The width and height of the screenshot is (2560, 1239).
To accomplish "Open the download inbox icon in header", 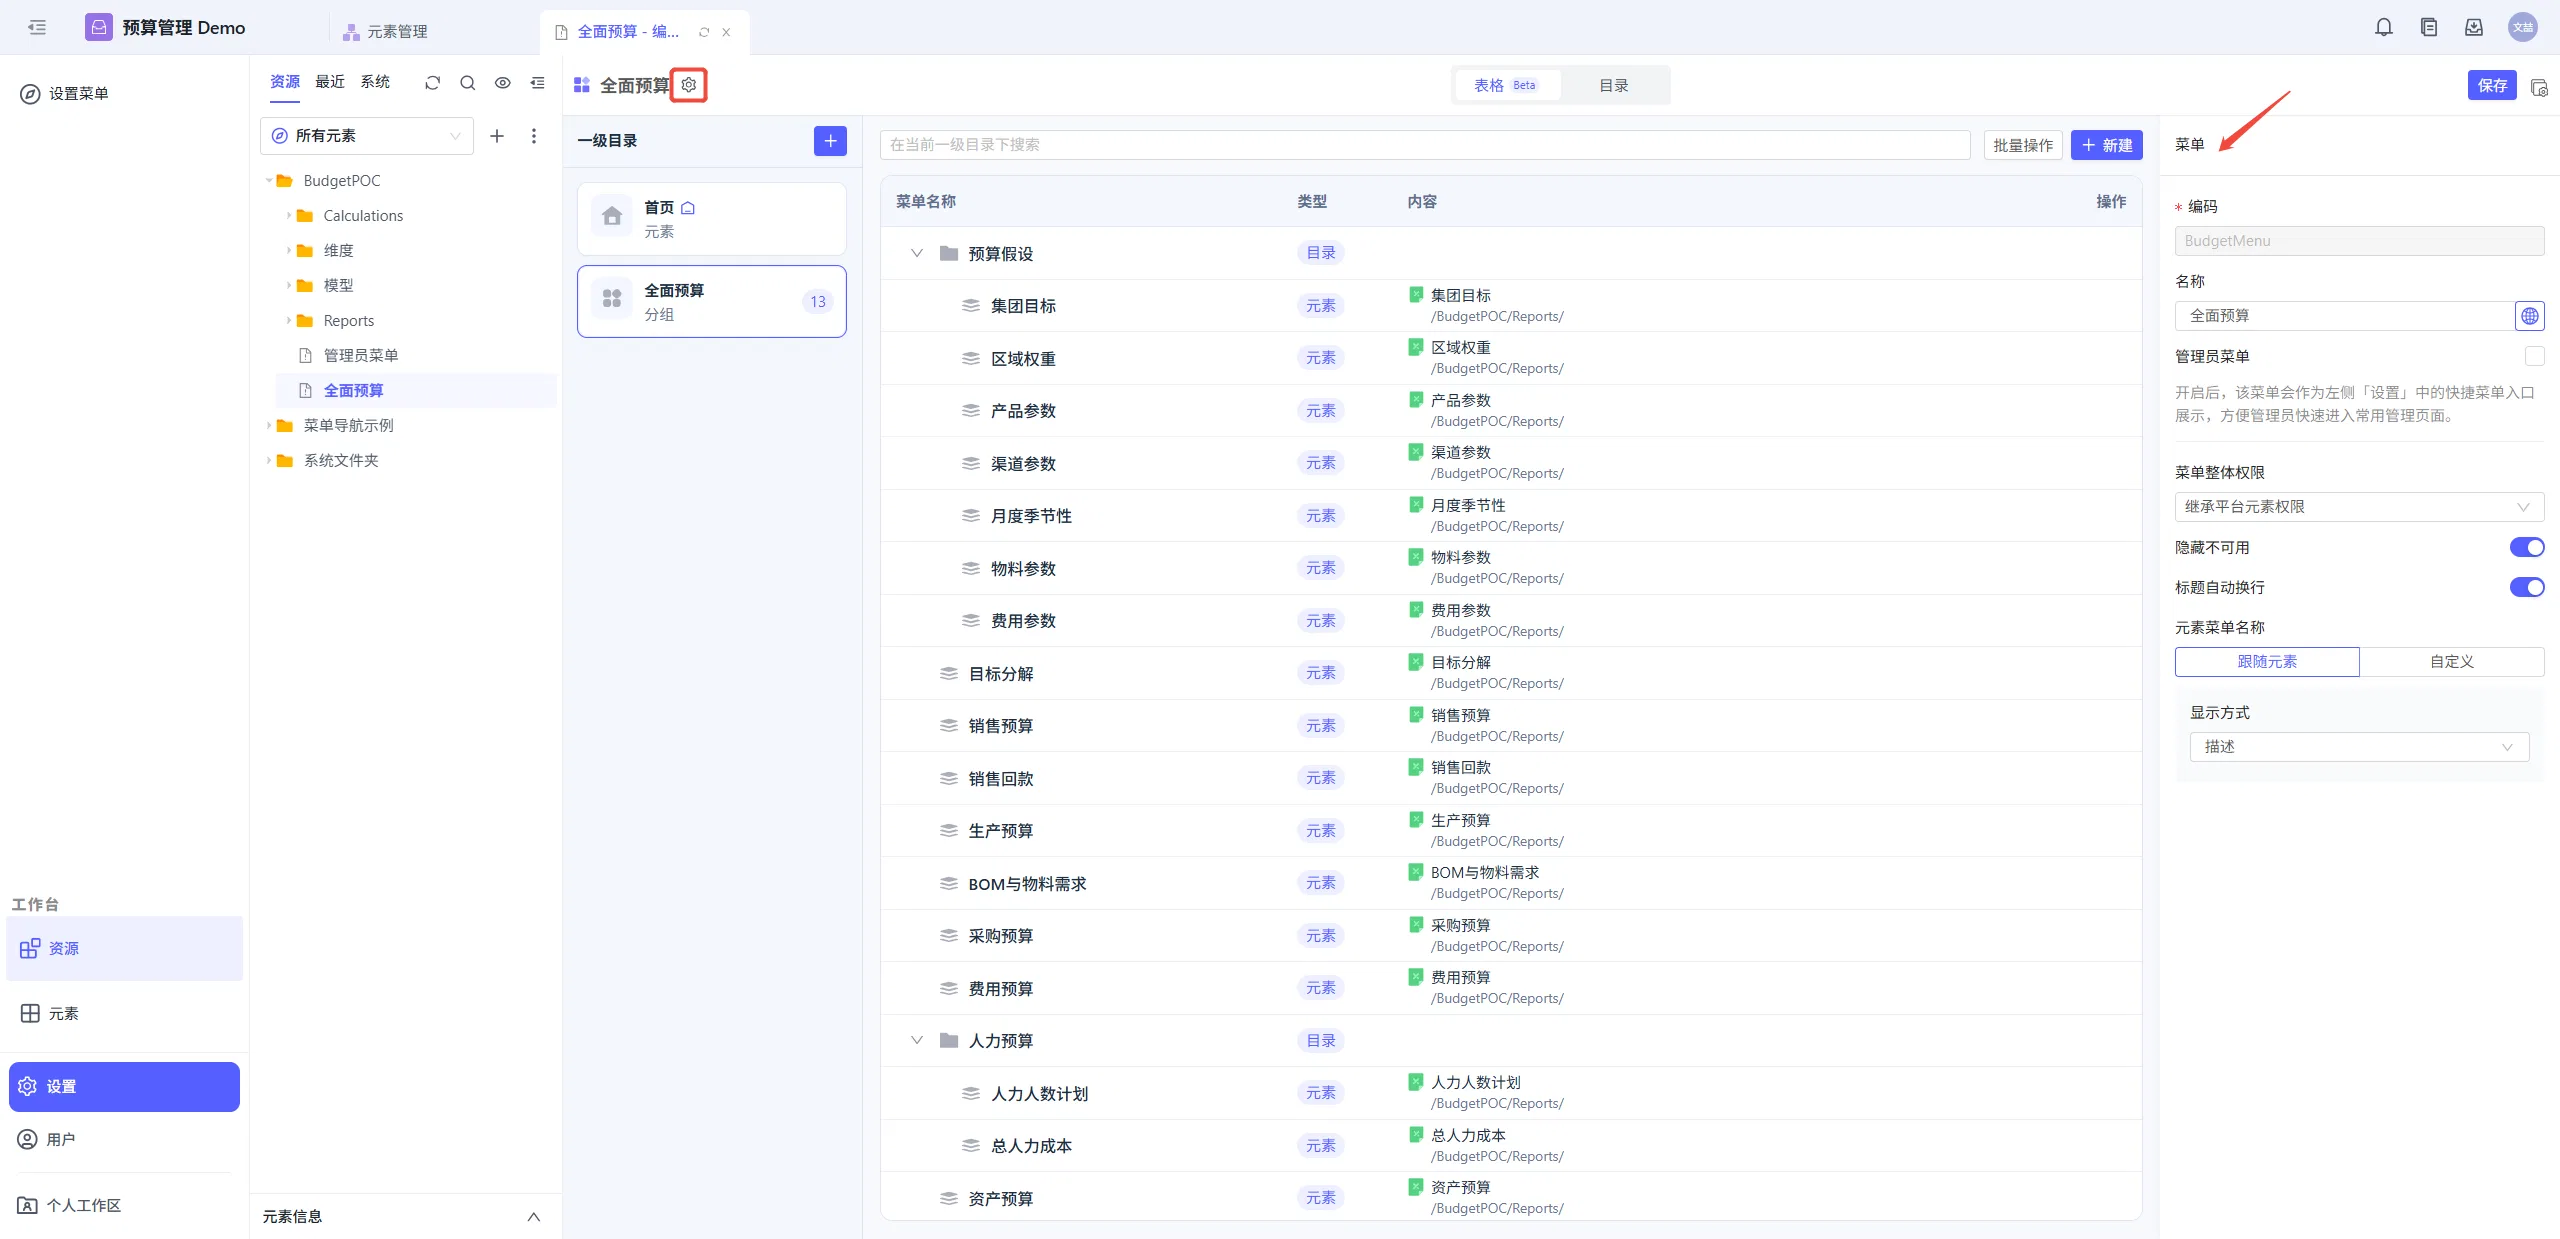I will pyautogui.click(x=2474, y=27).
